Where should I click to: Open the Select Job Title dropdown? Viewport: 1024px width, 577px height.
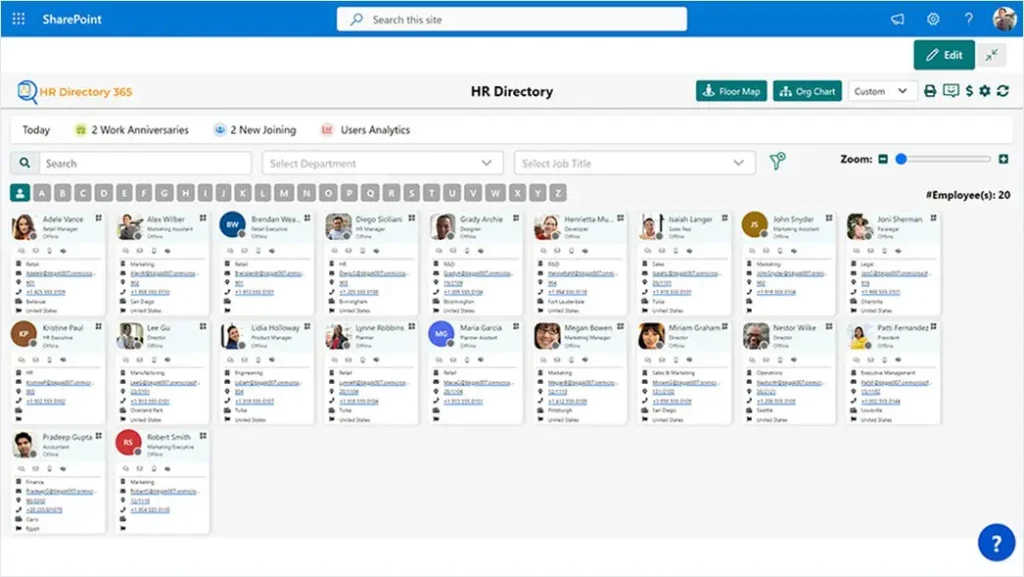635,162
